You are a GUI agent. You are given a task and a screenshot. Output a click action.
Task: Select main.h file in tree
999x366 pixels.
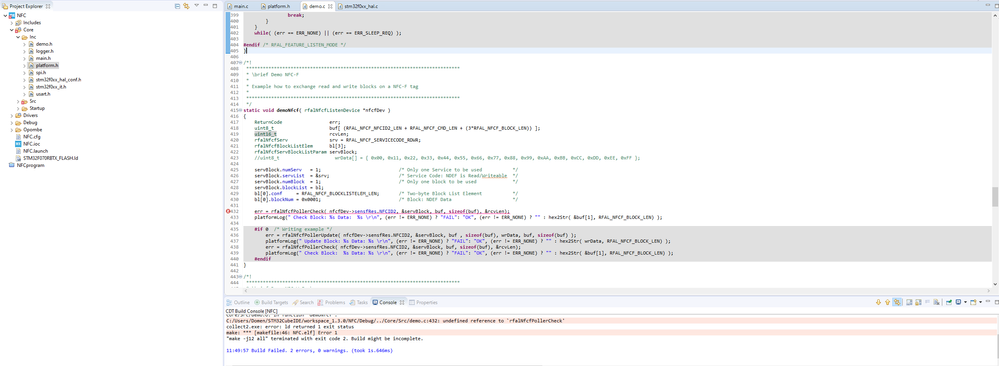(43, 58)
